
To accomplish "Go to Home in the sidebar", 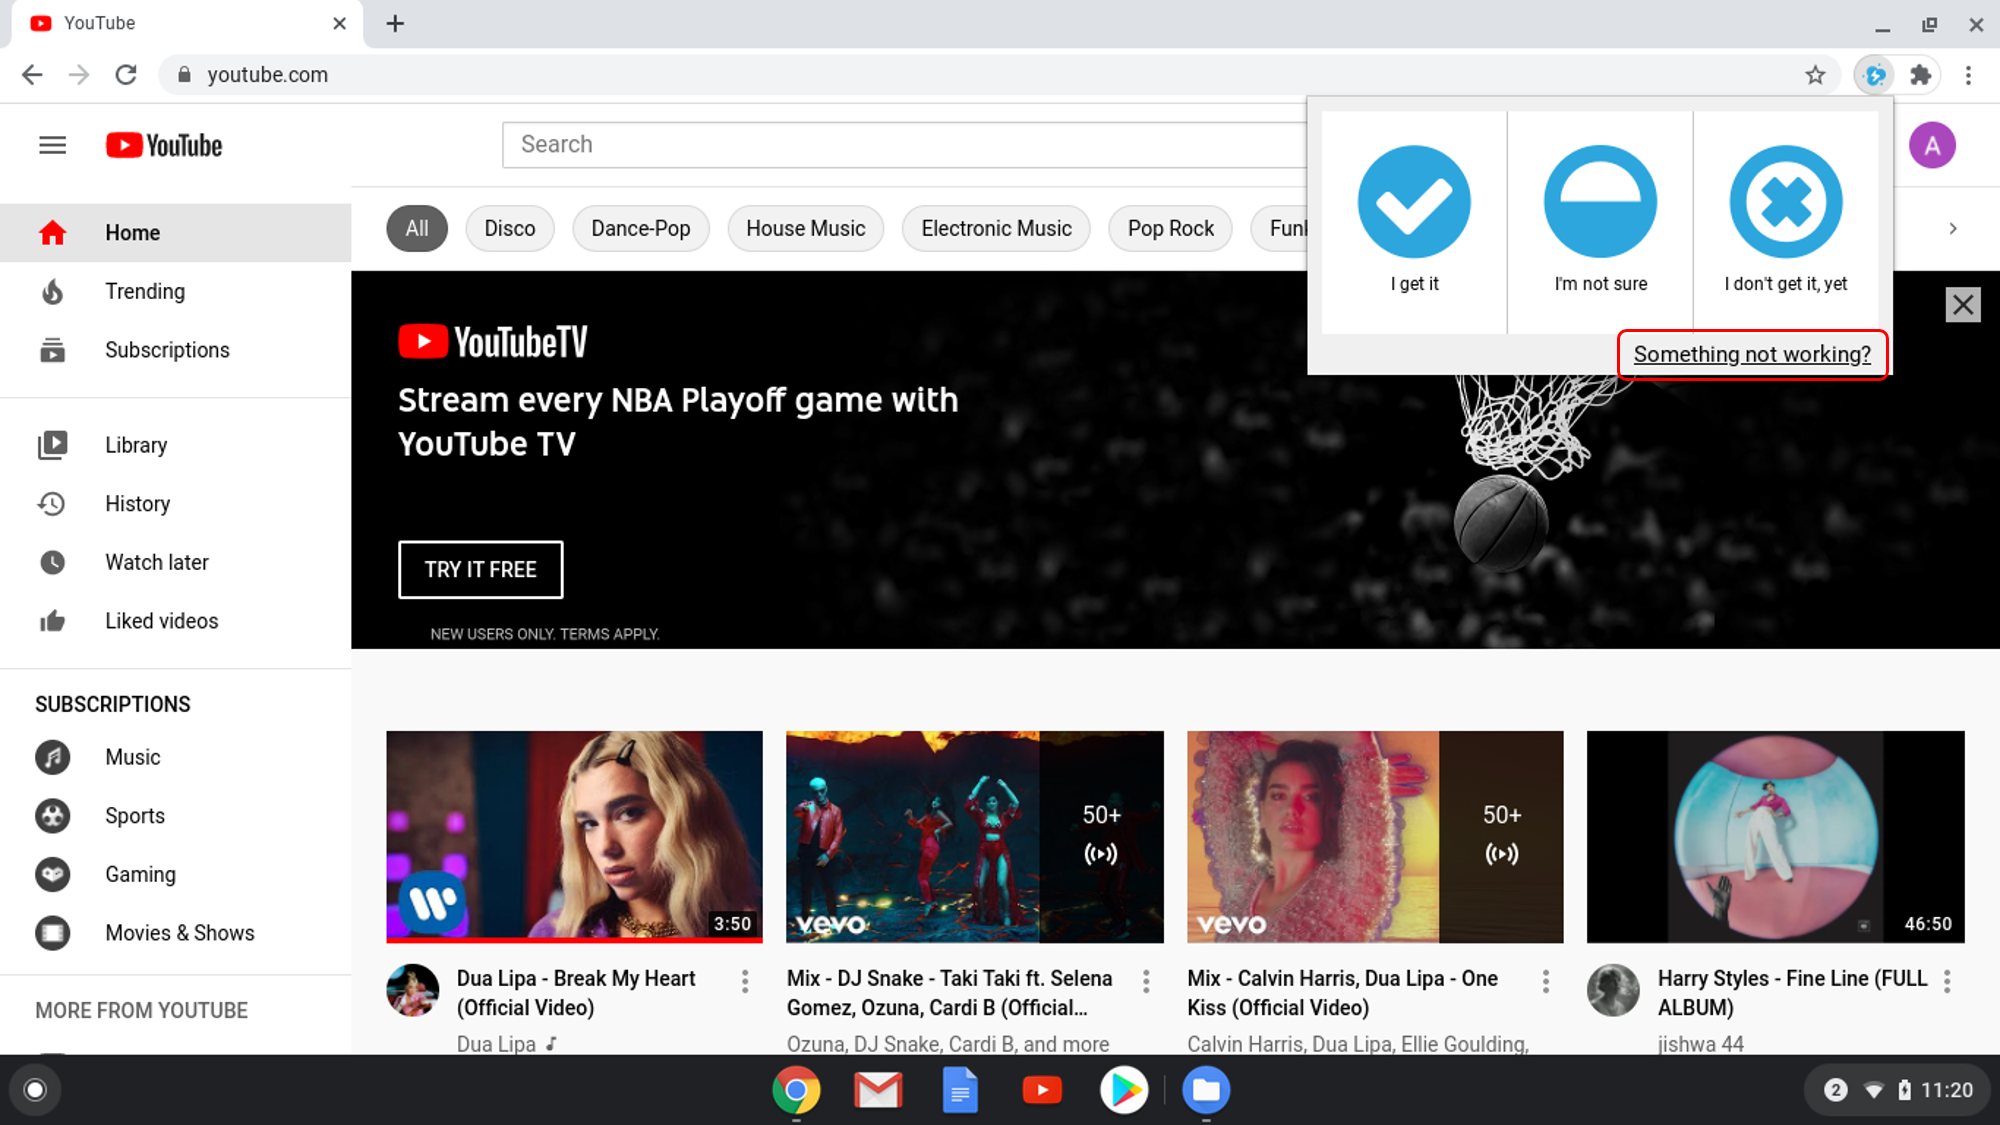I will click(176, 233).
